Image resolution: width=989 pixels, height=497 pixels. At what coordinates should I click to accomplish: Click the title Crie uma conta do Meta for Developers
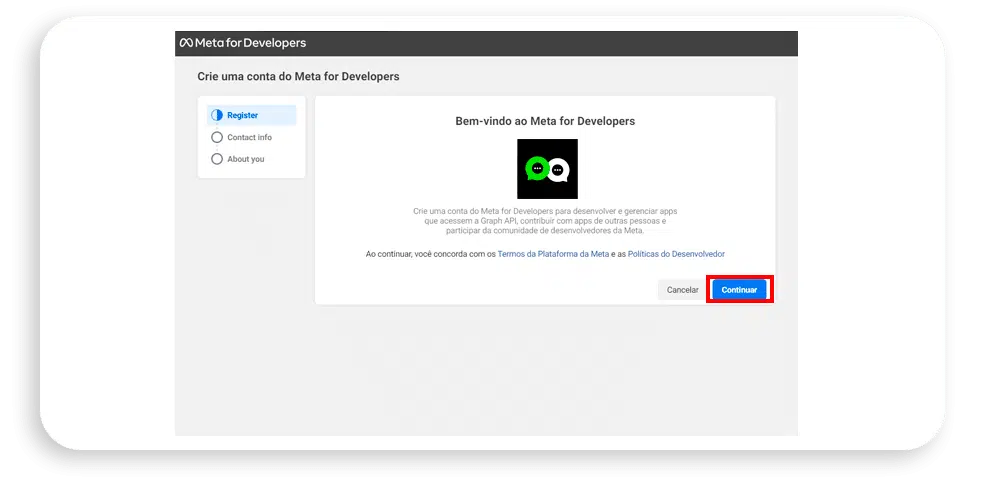click(x=298, y=76)
